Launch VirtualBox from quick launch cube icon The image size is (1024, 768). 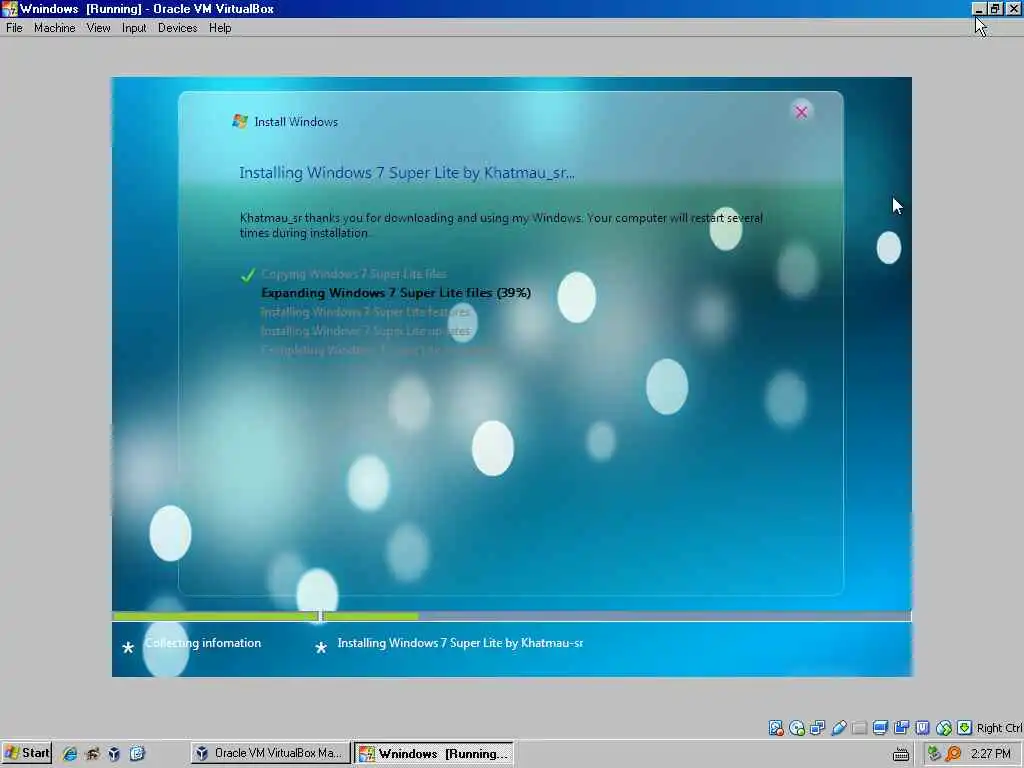(114, 754)
